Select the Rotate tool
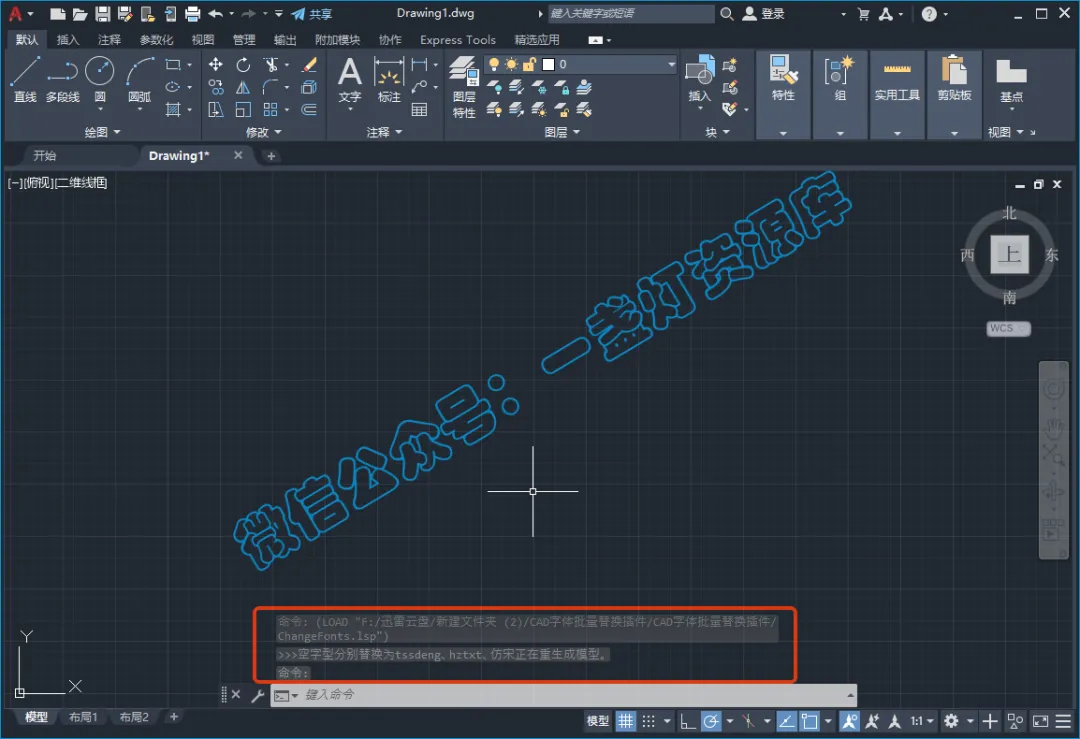Viewport: 1080px width, 739px height. [x=242, y=64]
